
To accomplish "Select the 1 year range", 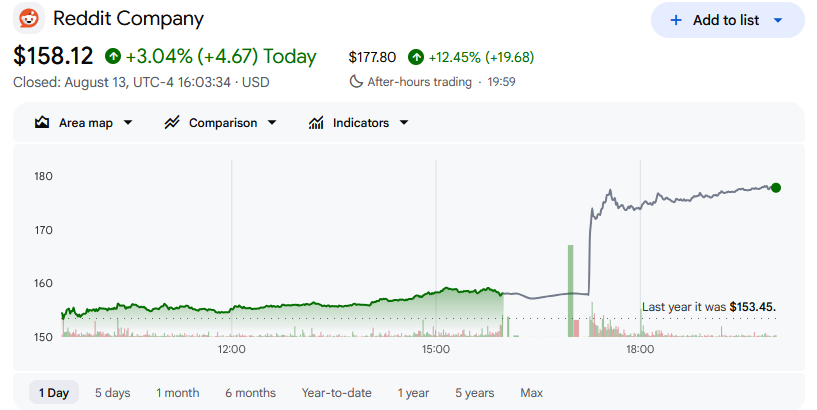I will tap(413, 393).
